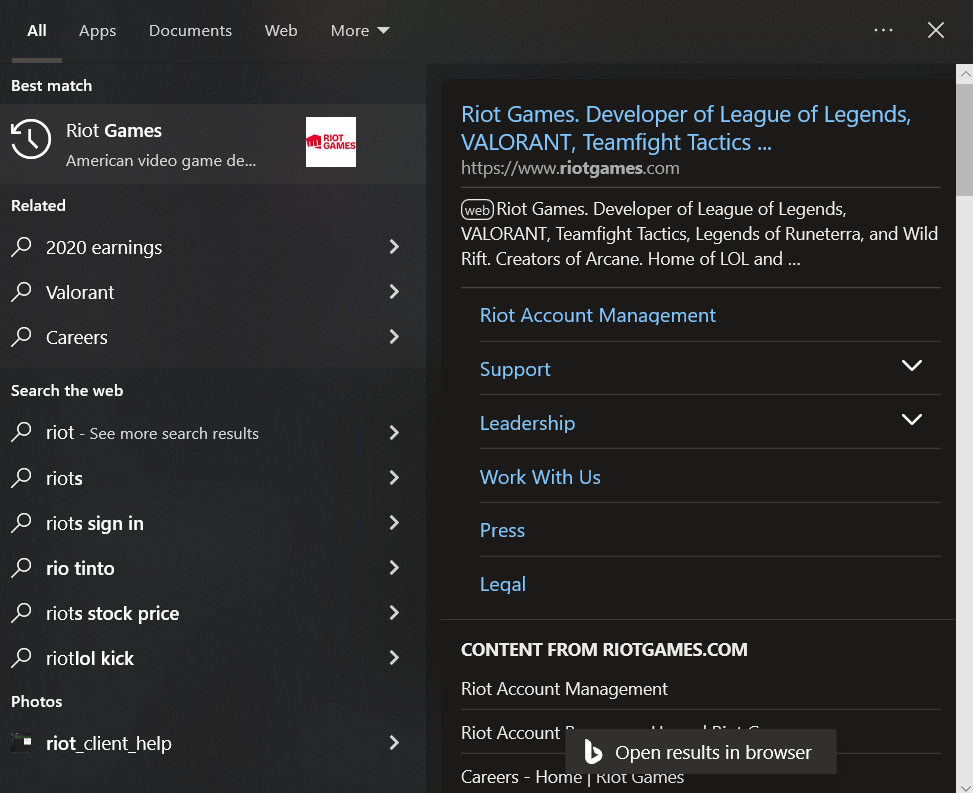
Task: Switch to the Apps tab
Action: 97,30
